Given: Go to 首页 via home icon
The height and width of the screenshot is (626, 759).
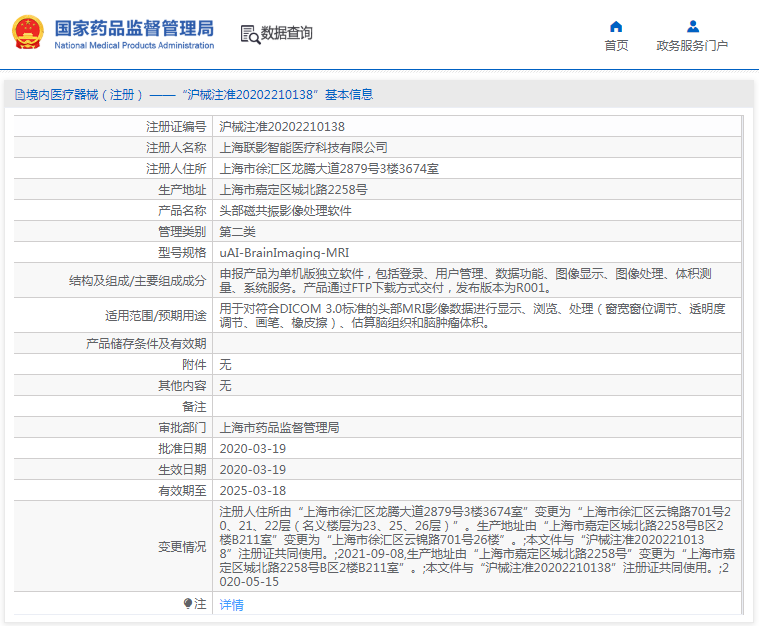Looking at the screenshot, I should [x=616, y=26].
